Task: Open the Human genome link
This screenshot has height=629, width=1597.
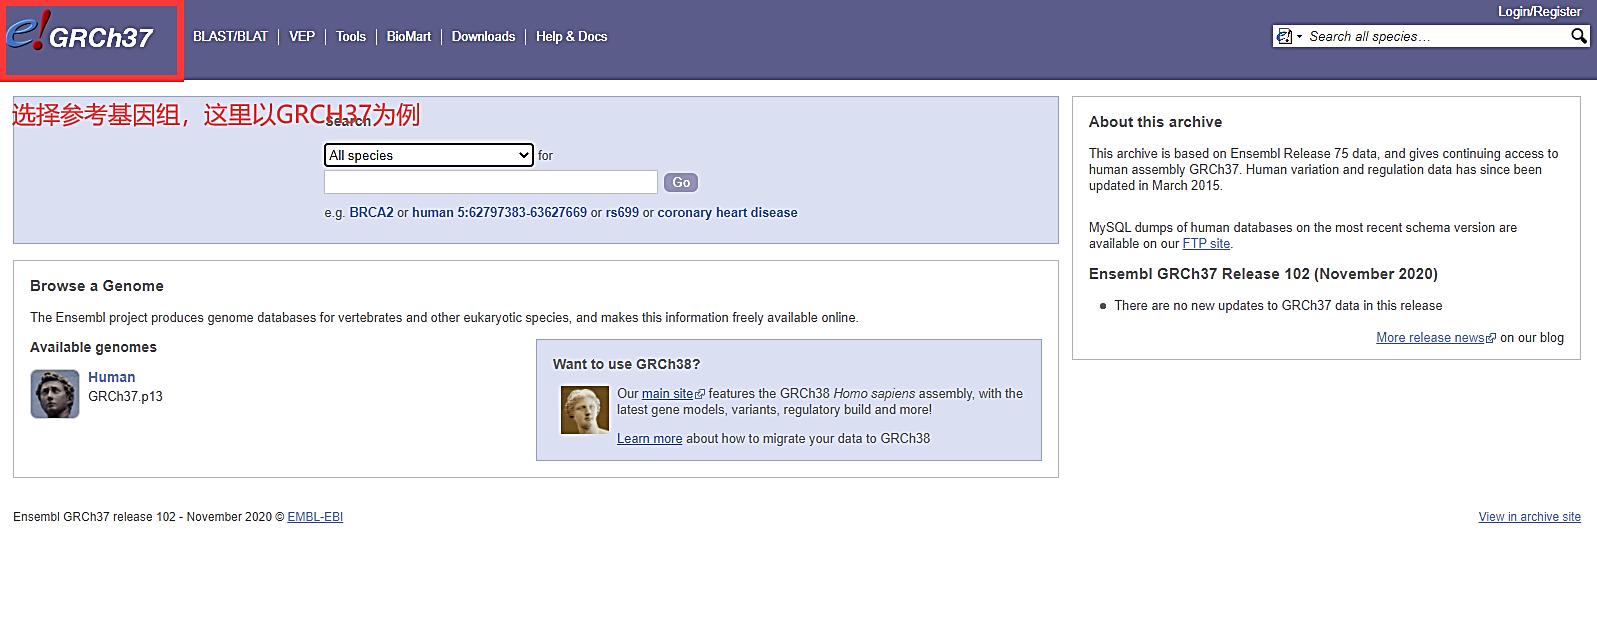Action: pos(111,377)
